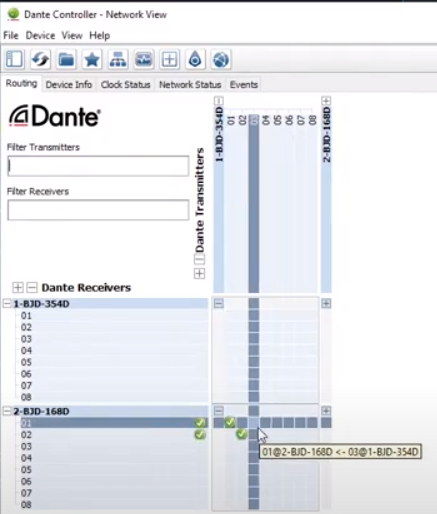The image size is (437, 514).
Task: Subscribe 2-BJD-168D channel 01 to transmit 03
Action: [x=254, y=423]
